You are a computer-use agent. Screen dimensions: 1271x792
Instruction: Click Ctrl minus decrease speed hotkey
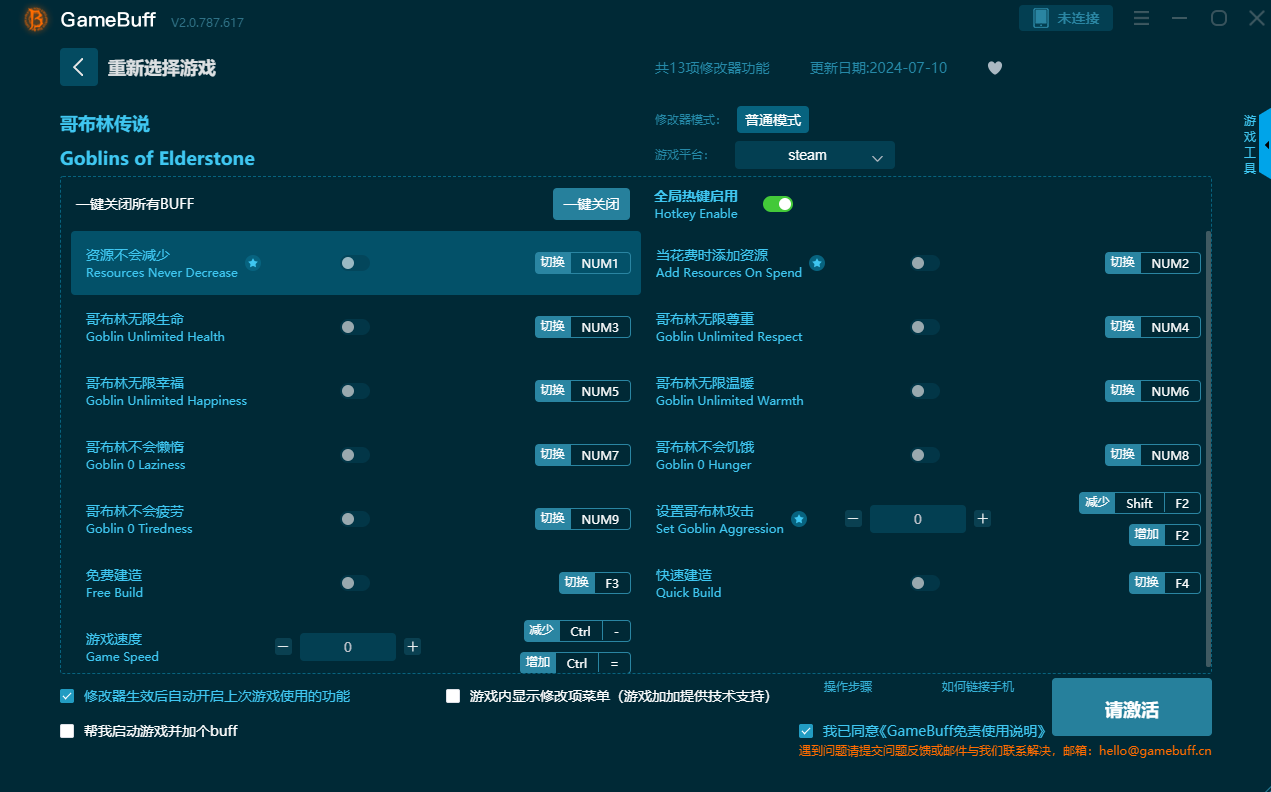pyautogui.click(x=577, y=631)
